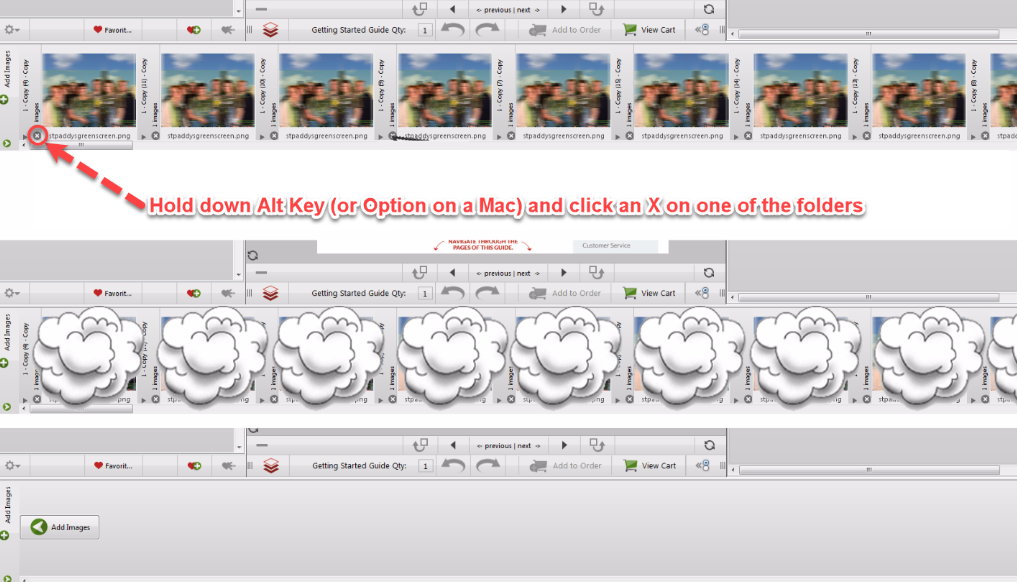Click the green plus icon in the empty-tray screenshot
1017x582 pixels.
pos(5,535)
